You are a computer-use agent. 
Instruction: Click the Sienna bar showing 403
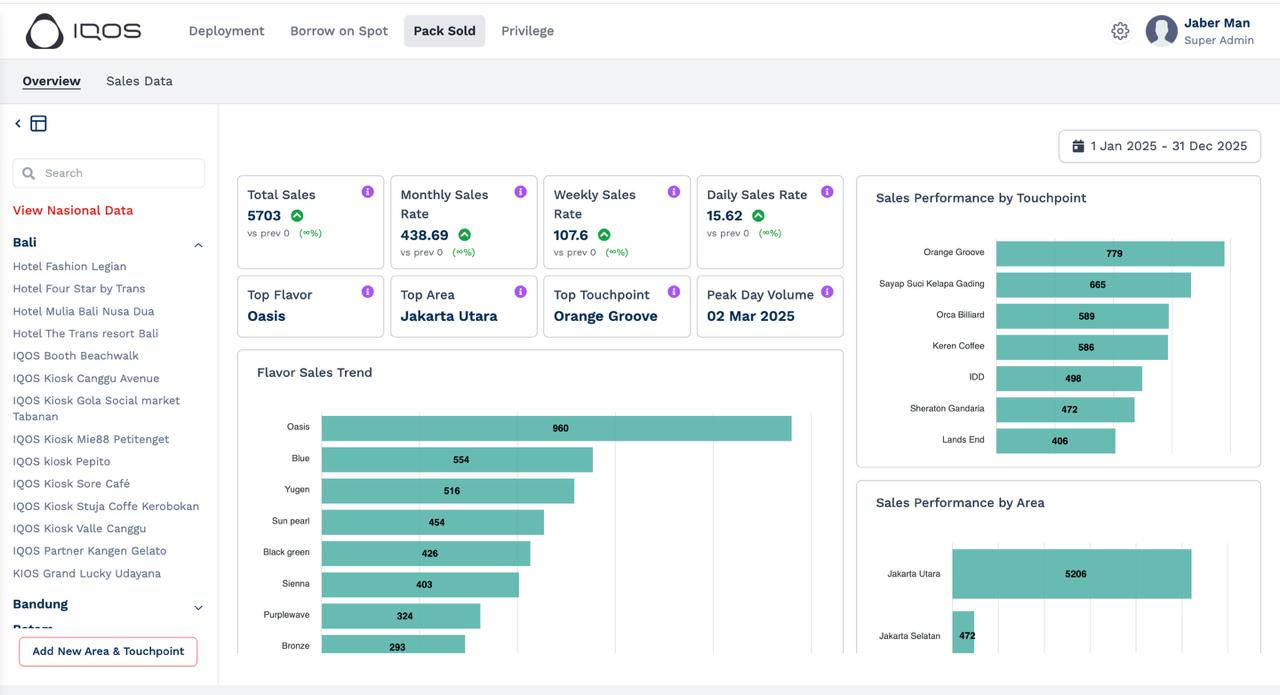tap(420, 584)
